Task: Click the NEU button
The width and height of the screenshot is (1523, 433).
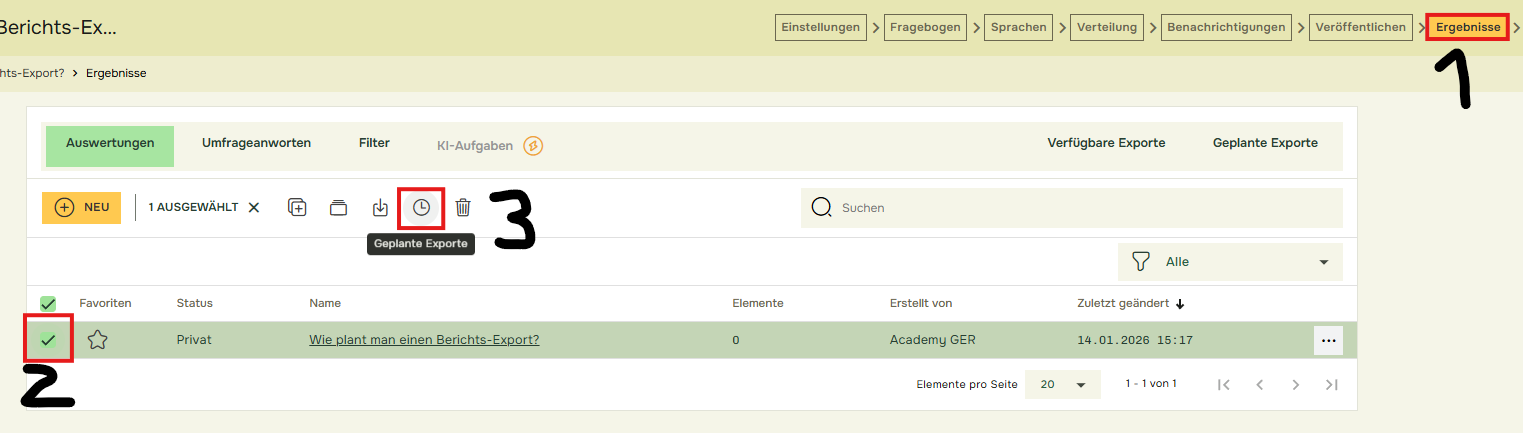Action: click(82, 207)
